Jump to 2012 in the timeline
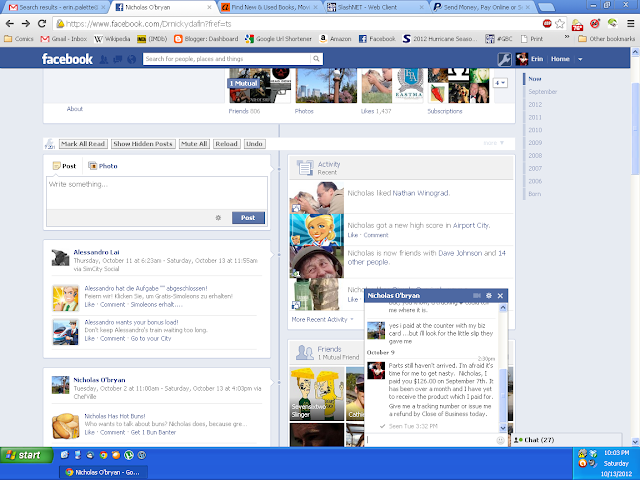The image size is (640, 480). (x=535, y=104)
